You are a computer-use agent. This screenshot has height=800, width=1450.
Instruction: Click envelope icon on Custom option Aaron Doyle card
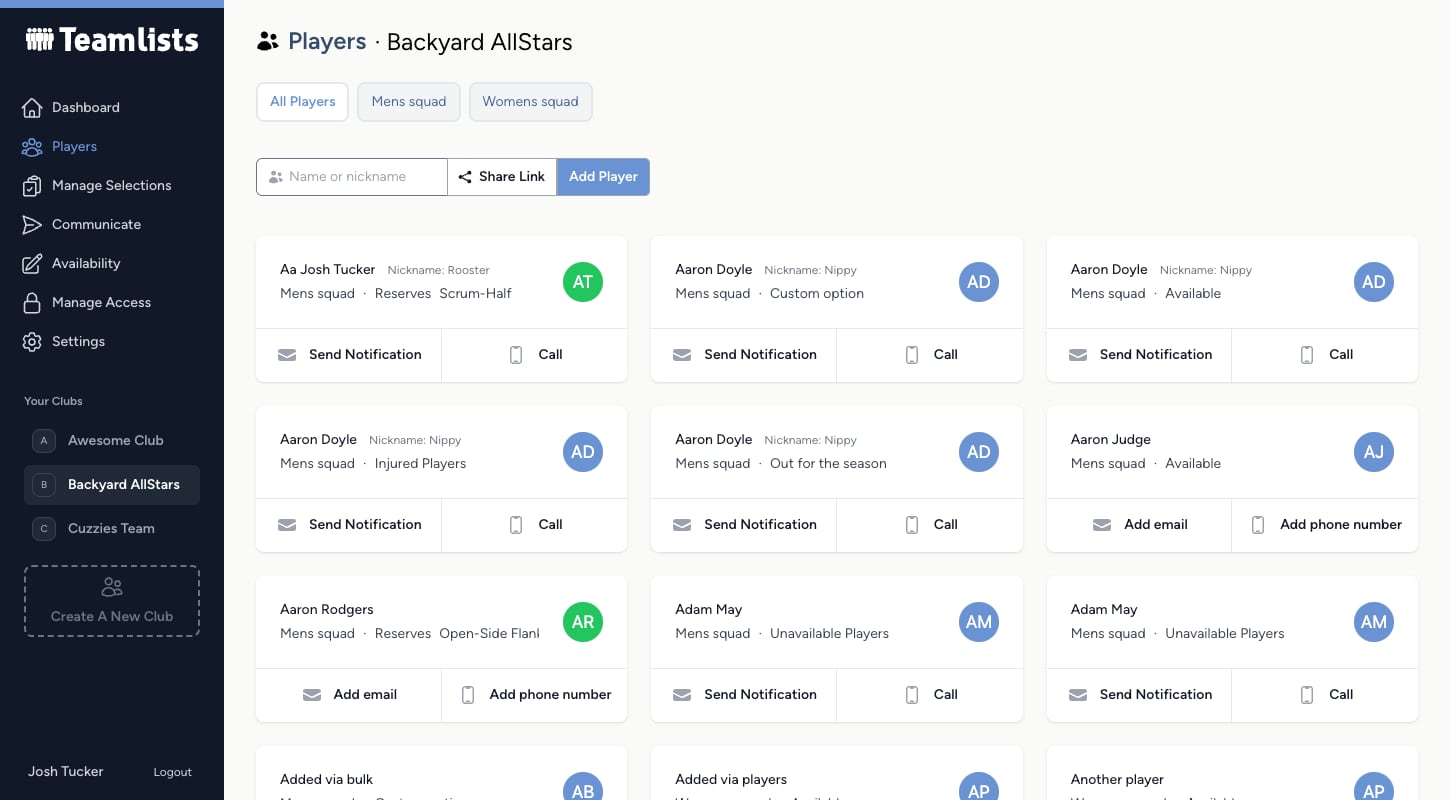682,354
